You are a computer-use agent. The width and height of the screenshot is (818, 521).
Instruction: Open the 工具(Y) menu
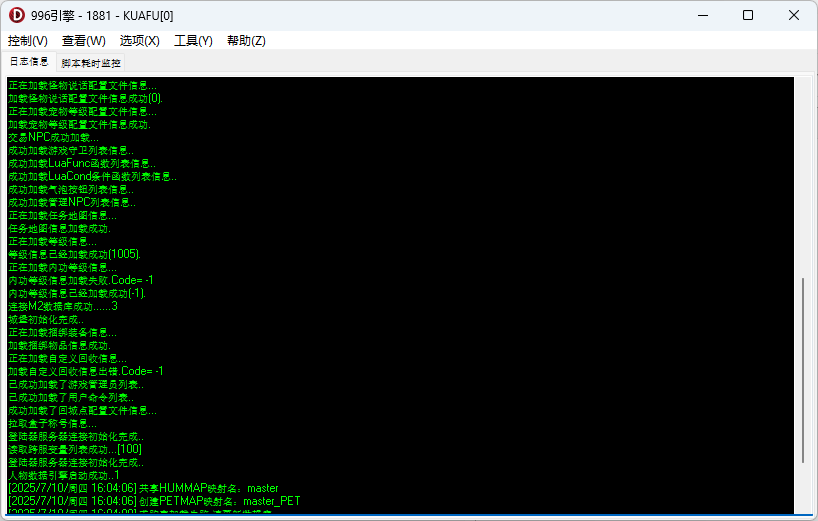193,41
